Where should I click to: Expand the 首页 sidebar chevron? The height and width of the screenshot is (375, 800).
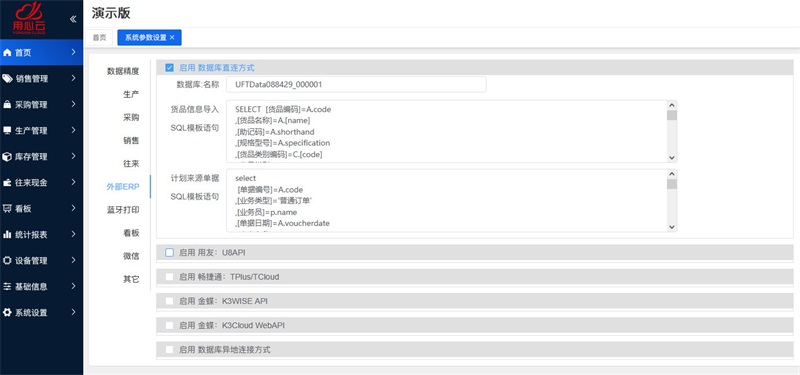(73, 52)
